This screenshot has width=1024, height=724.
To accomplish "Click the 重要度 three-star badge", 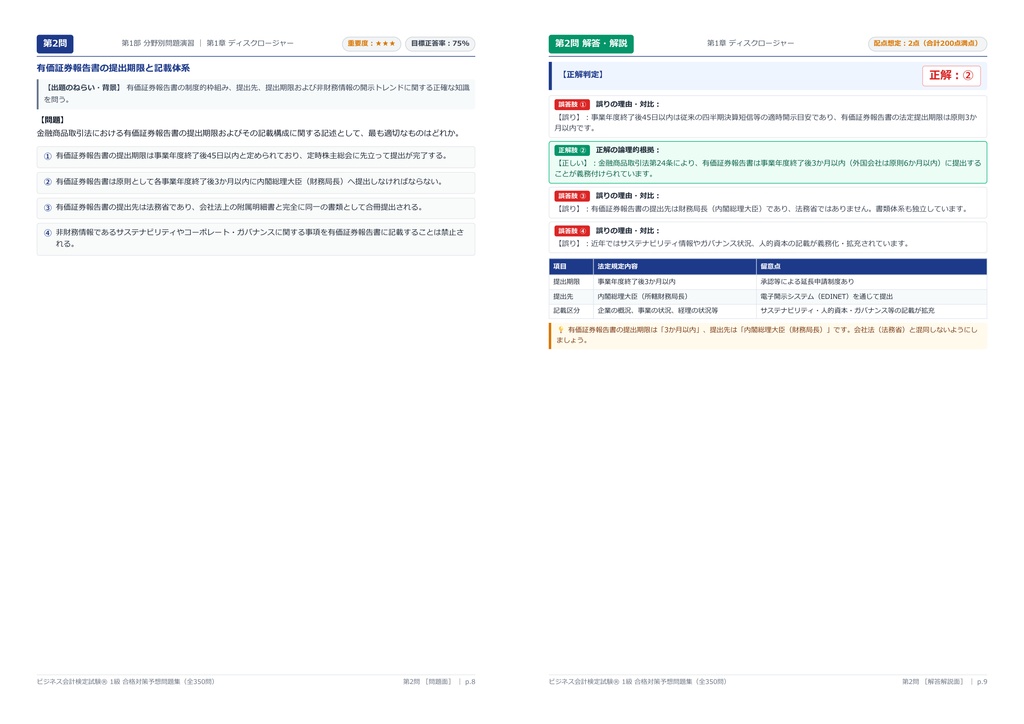I will 371,44.
